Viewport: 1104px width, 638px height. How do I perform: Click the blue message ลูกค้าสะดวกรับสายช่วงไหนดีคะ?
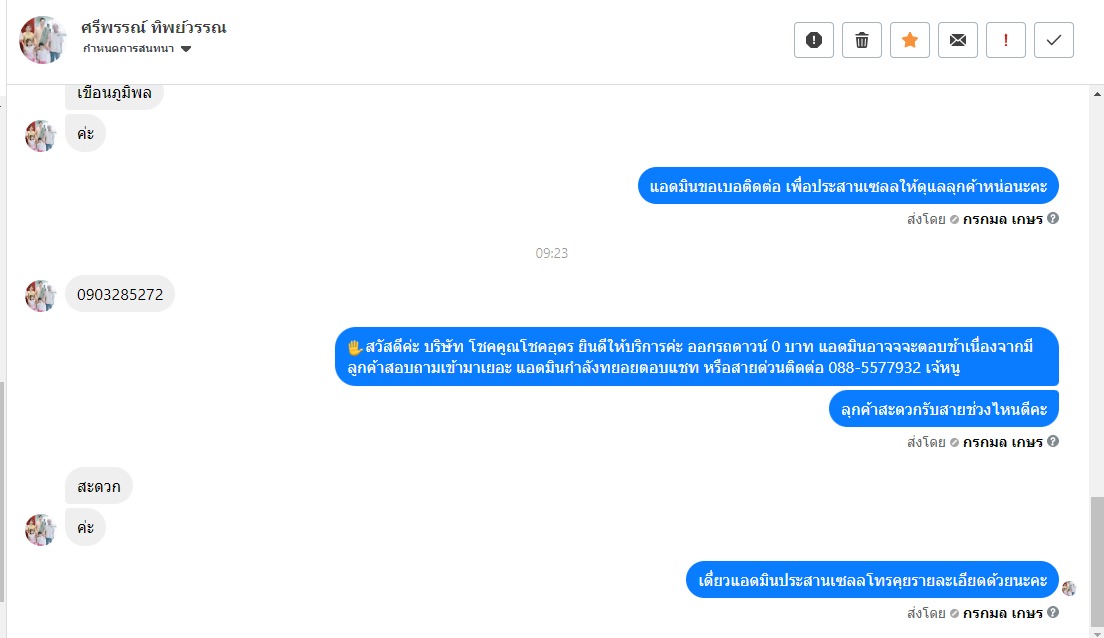943,409
